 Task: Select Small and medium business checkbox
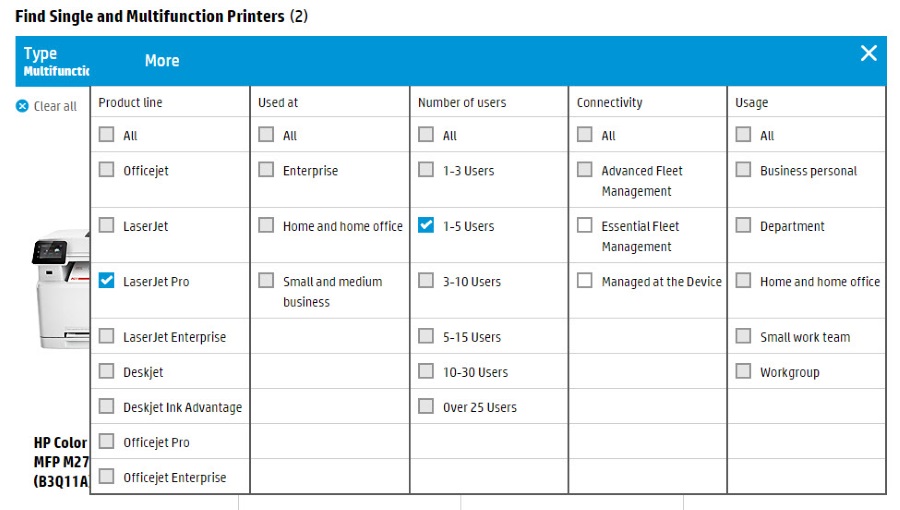266,281
